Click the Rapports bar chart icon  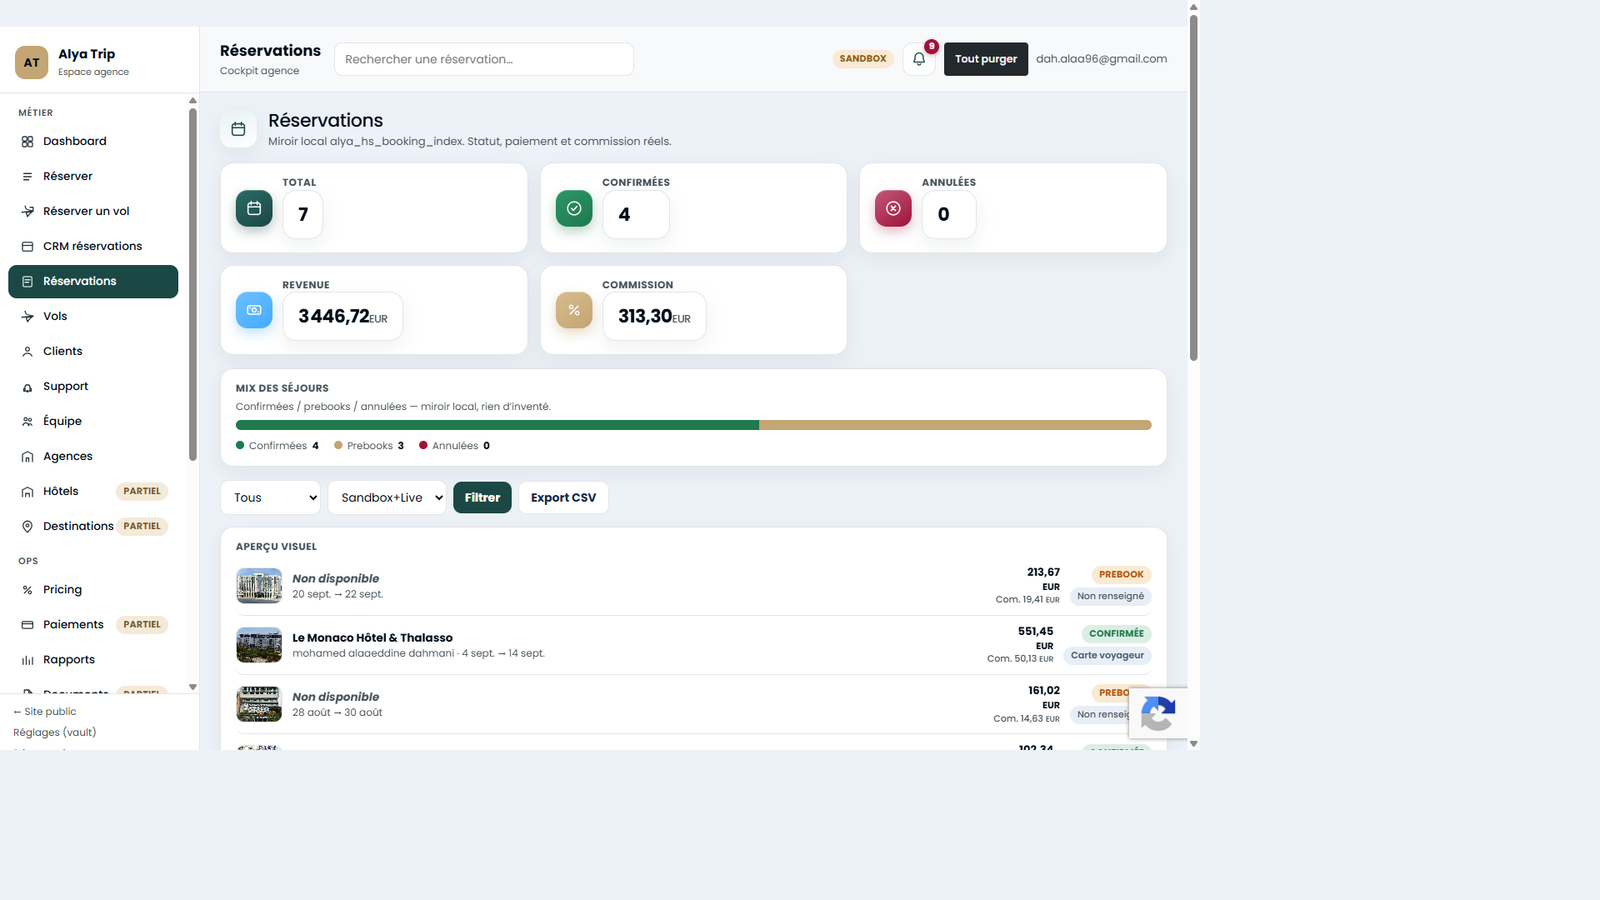(28, 660)
